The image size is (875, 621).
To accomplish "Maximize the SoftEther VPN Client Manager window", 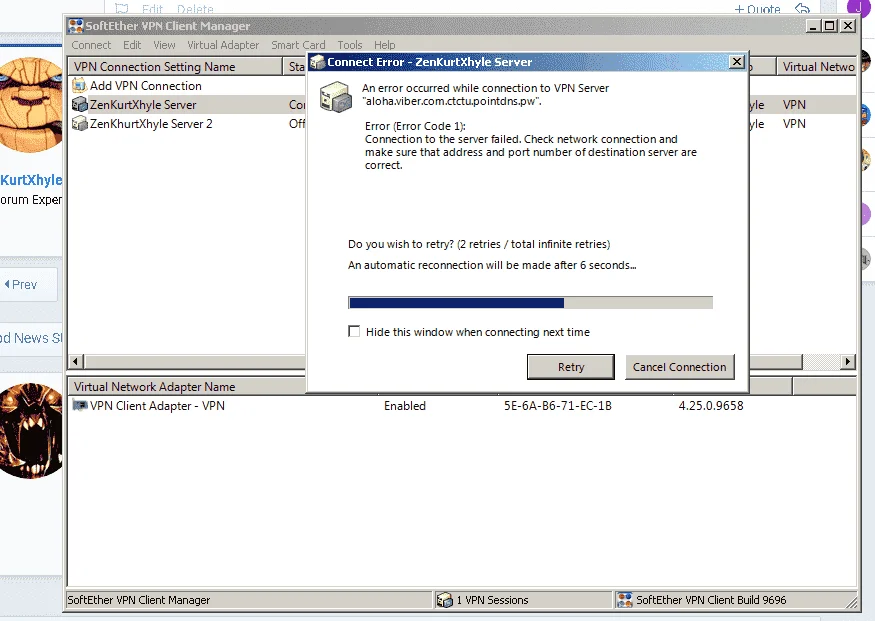I will (x=830, y=25).
